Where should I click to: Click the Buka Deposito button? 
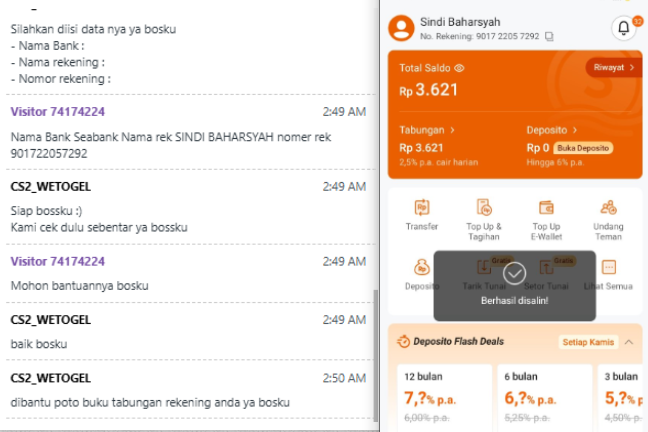583,148
